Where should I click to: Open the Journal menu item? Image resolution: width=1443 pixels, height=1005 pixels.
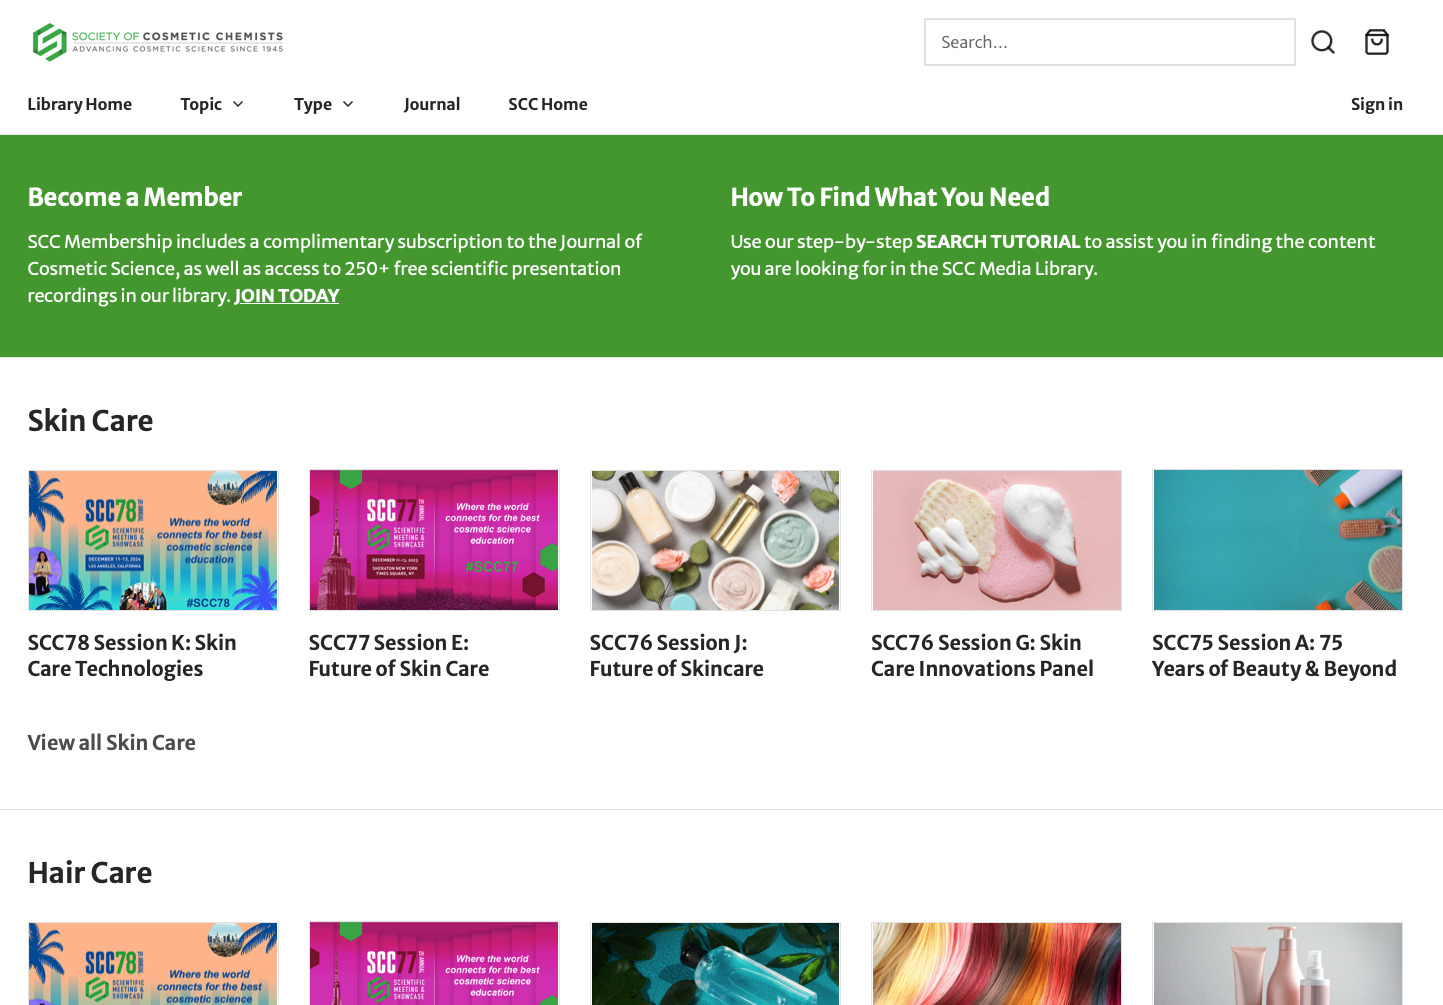click(x=432, y=104)
